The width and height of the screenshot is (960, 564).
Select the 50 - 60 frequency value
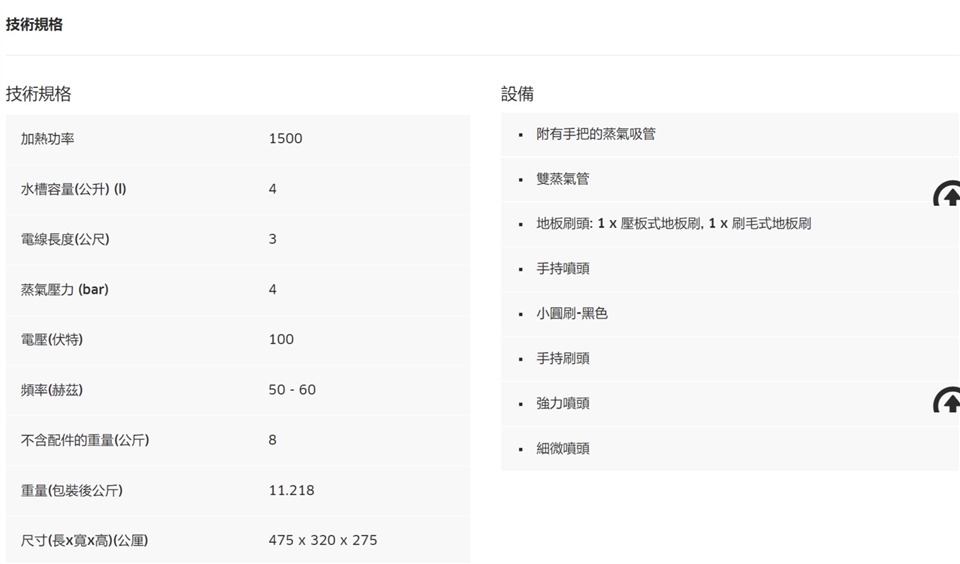tap(292, 389)
